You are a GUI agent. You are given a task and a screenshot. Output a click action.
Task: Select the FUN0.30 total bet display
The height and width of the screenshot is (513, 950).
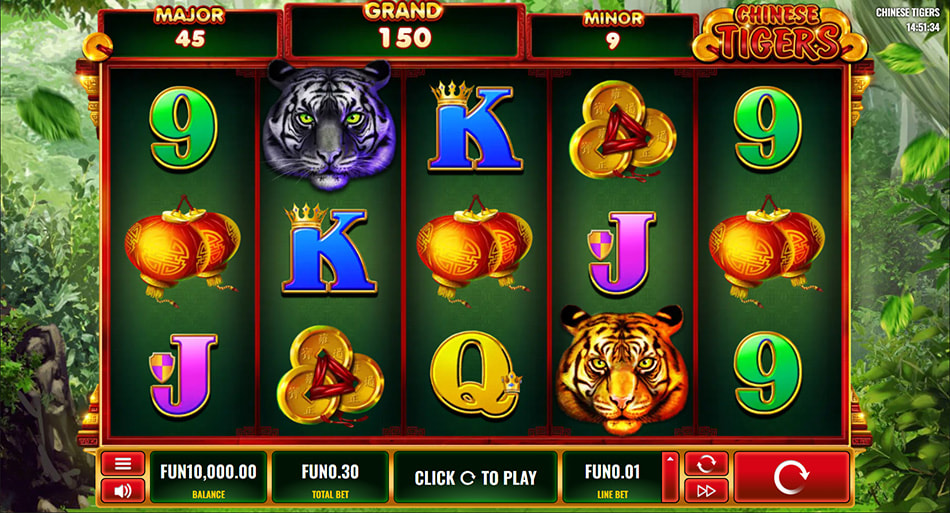(x=330, y=477)
